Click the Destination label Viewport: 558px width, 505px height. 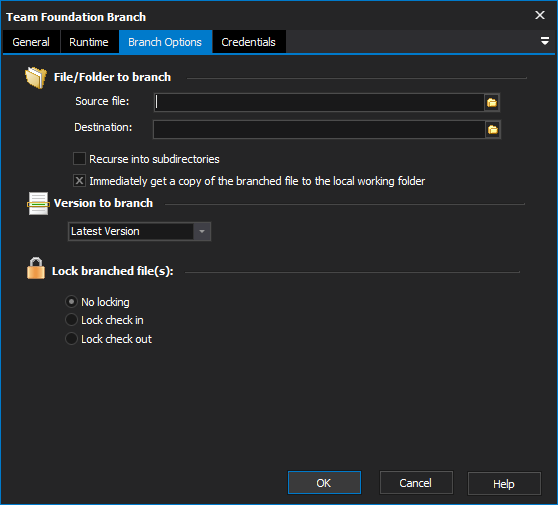(103, 127)
